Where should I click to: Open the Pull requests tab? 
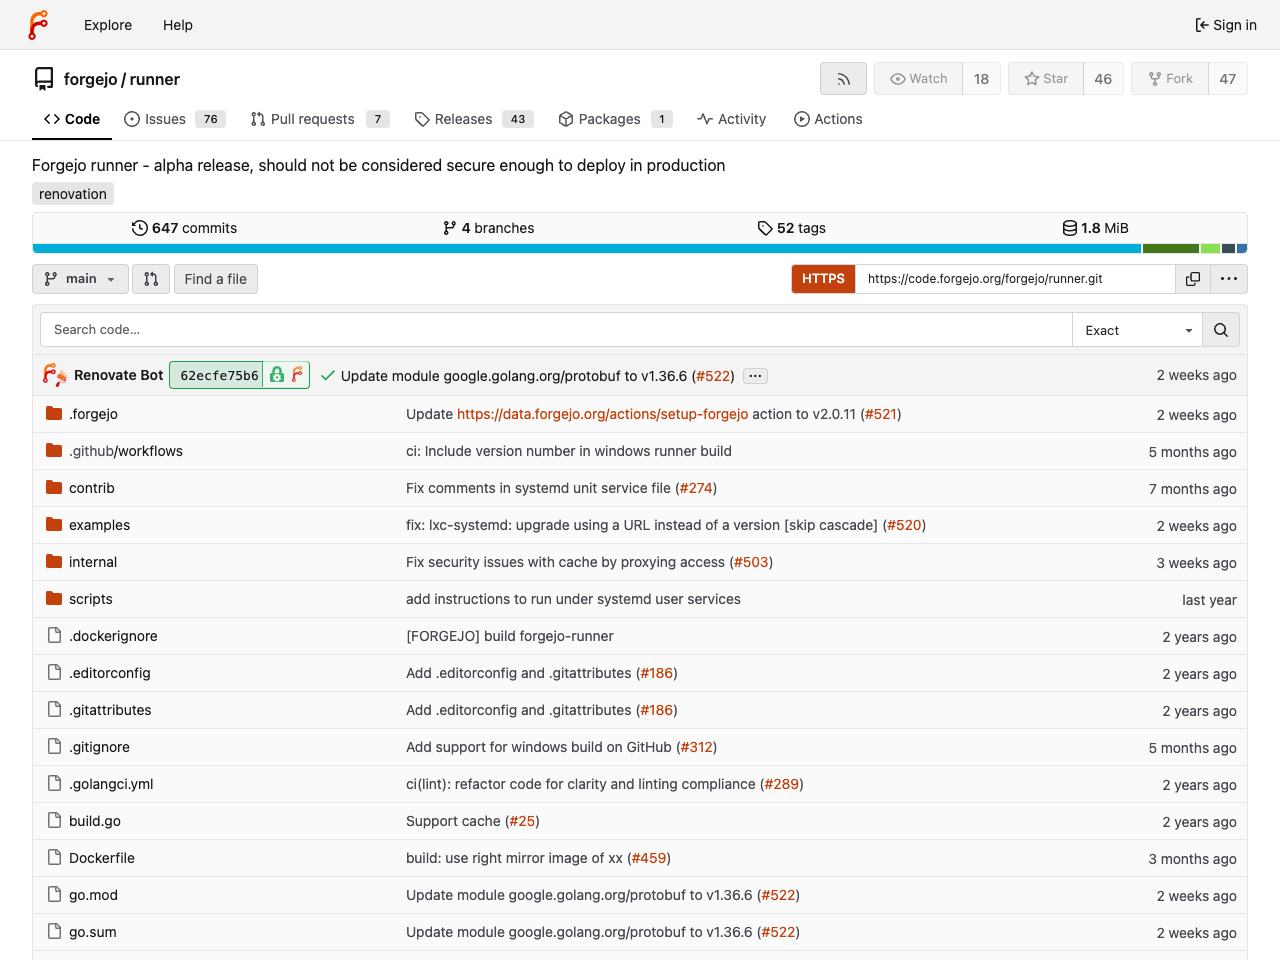(x=320, y=119)
